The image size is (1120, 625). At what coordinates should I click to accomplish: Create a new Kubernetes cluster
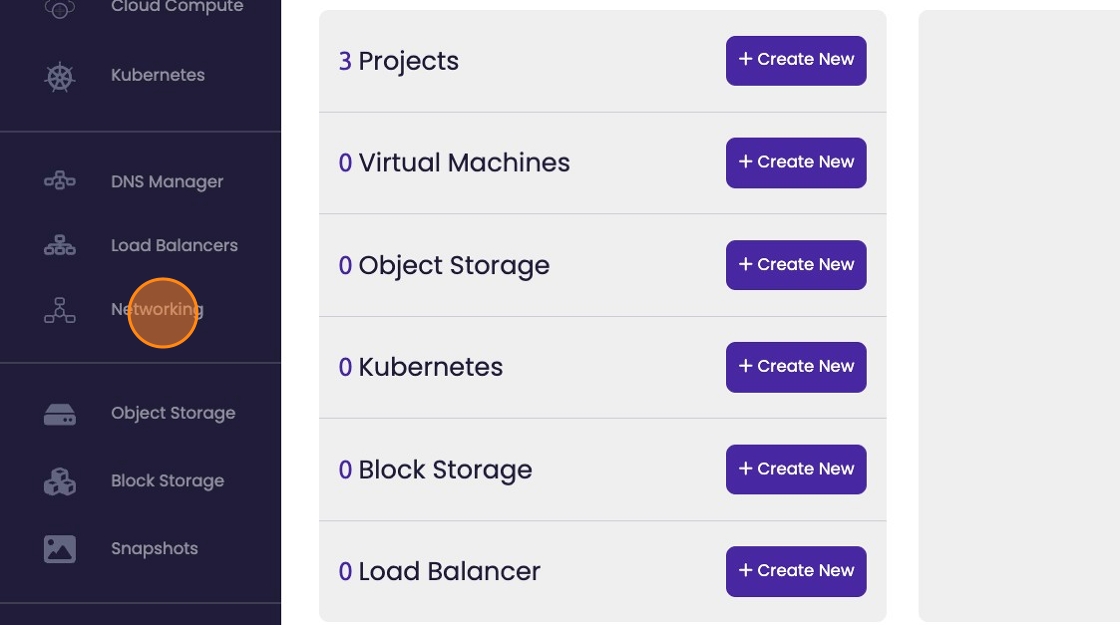(x=796, y=367)
